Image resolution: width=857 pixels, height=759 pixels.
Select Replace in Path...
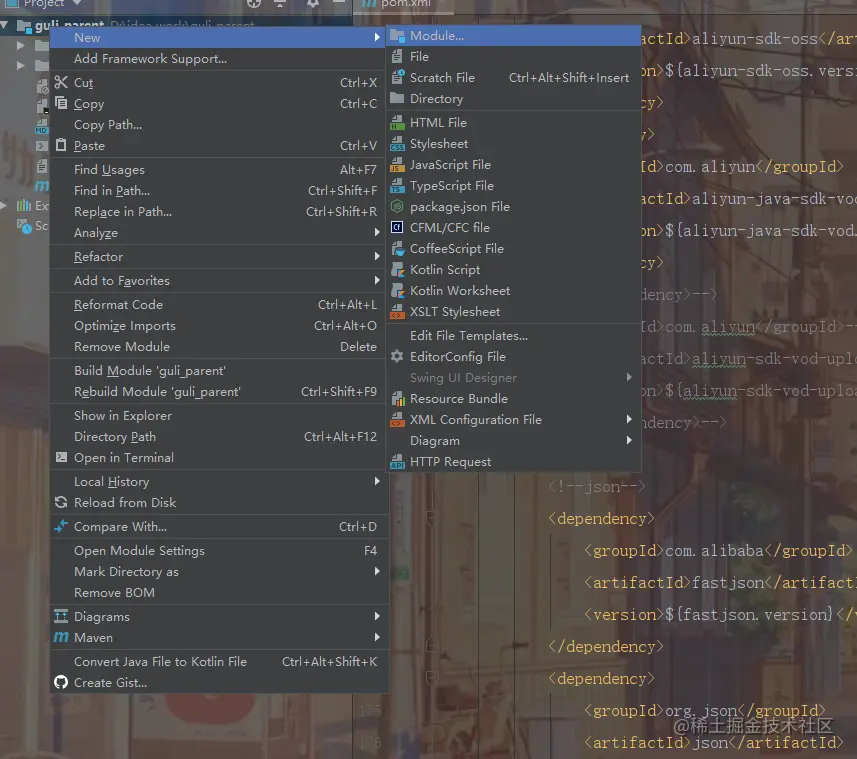[219, 212]
